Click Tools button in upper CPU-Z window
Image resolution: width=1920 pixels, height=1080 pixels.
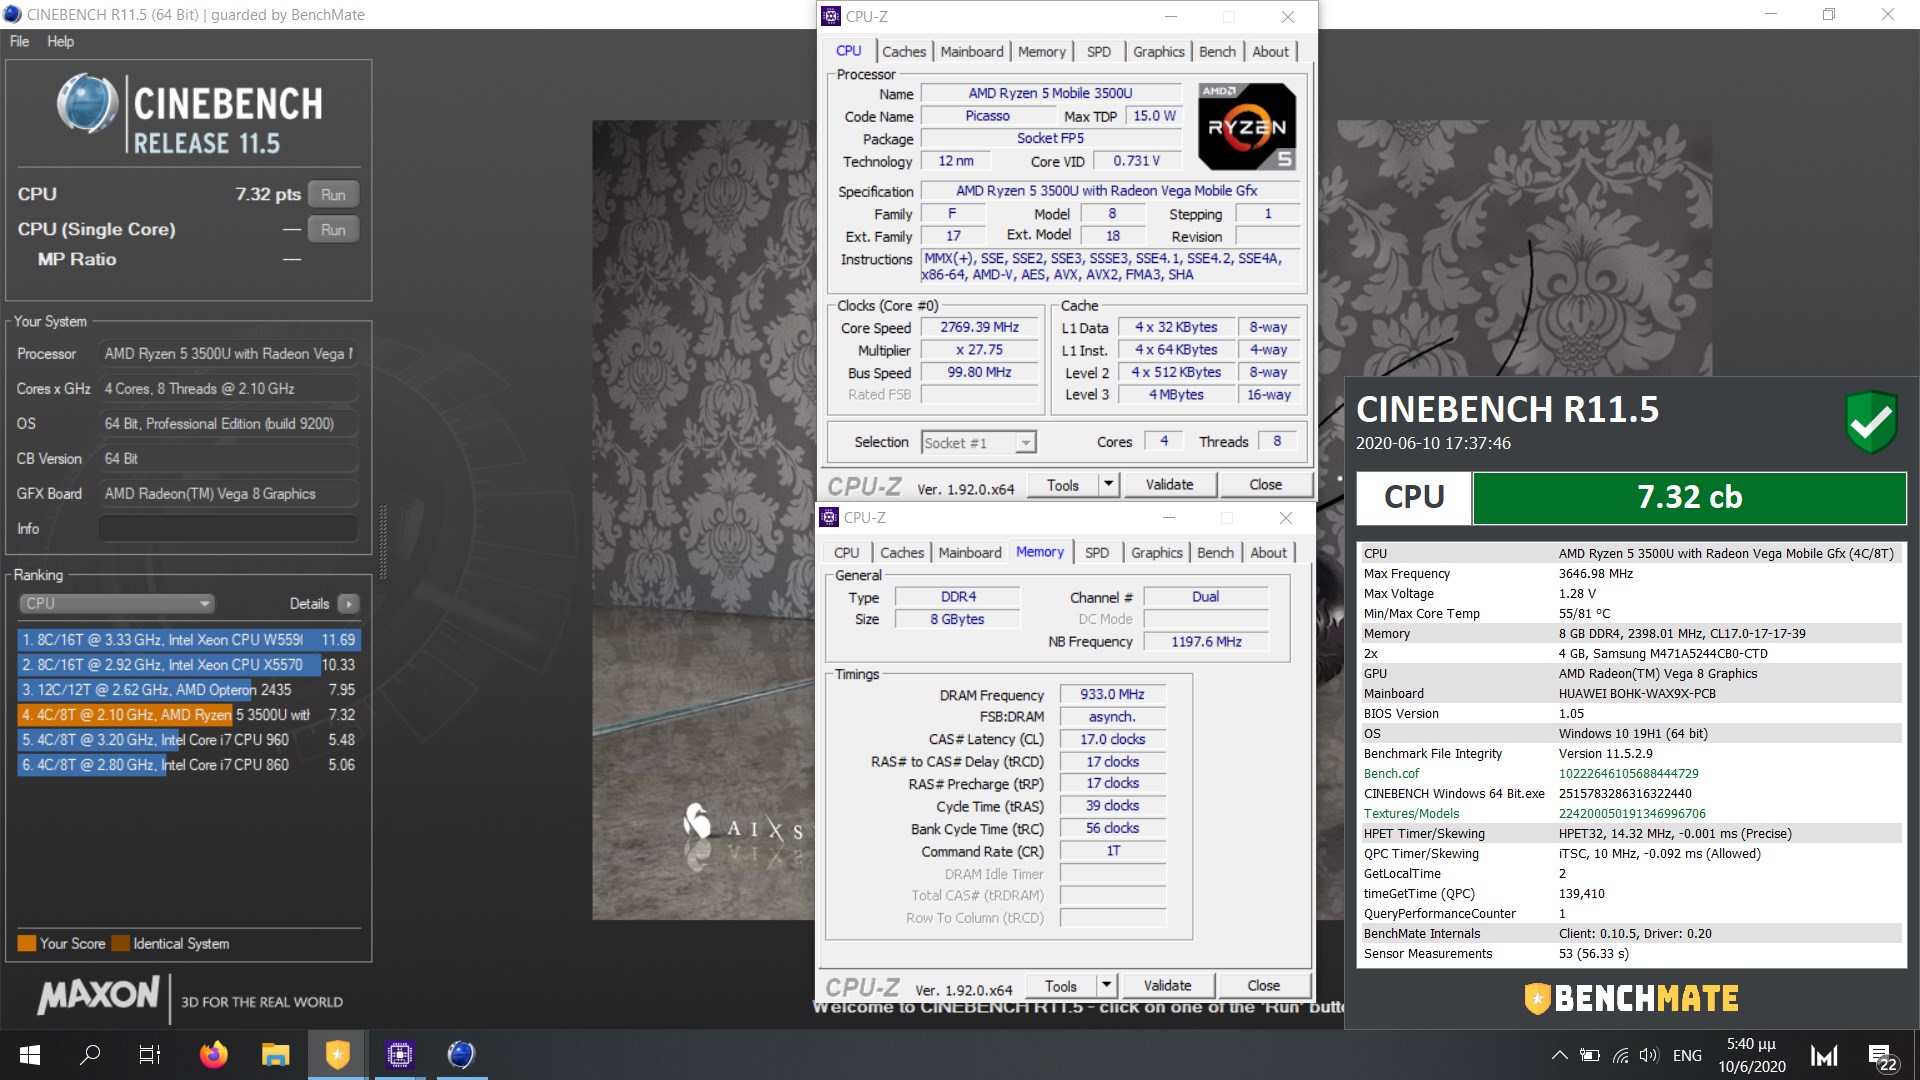pos(1063,485)
